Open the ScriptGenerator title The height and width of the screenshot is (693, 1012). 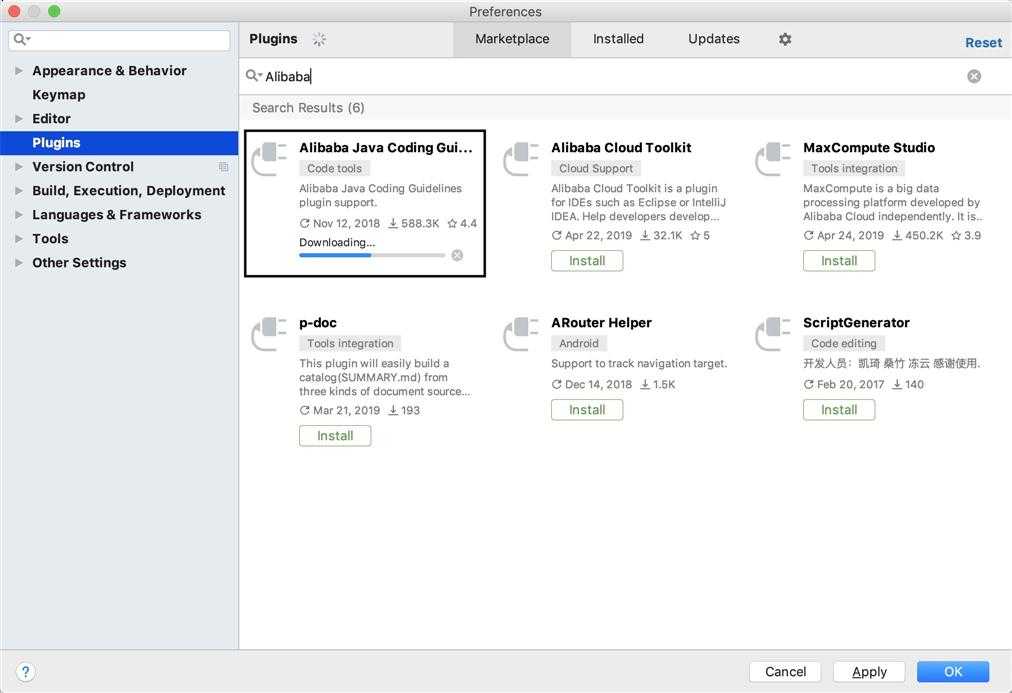click(x=856, y=323)
